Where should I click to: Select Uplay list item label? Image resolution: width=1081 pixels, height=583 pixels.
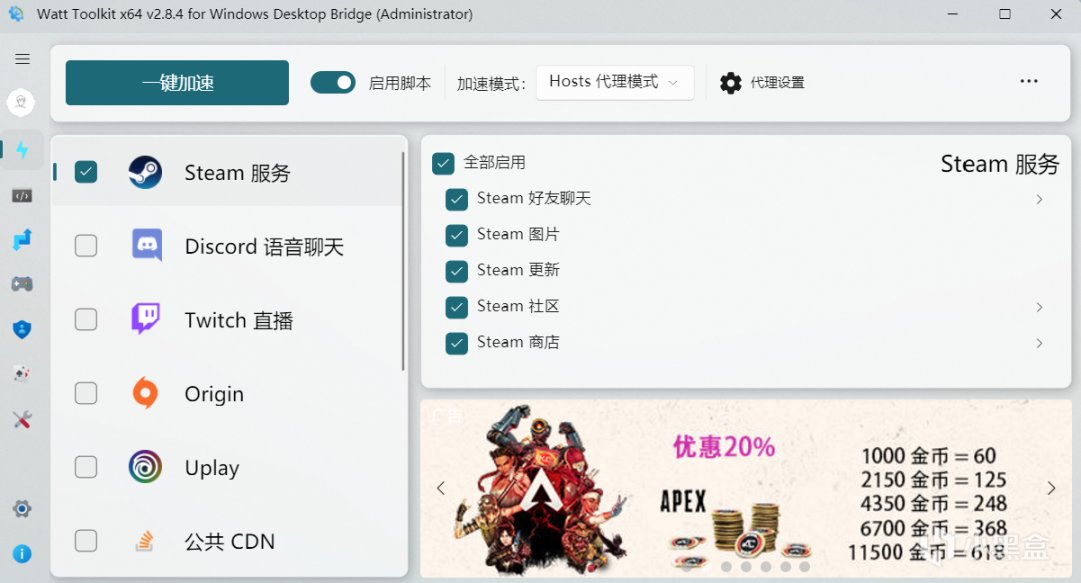(x=212, y=467)
